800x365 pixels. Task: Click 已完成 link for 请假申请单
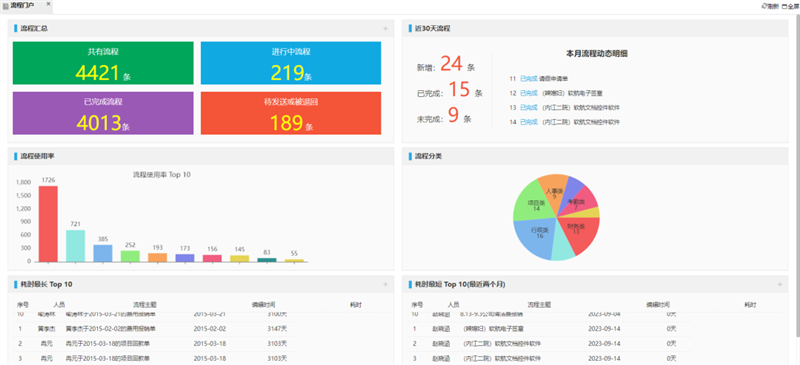point(529,79)
